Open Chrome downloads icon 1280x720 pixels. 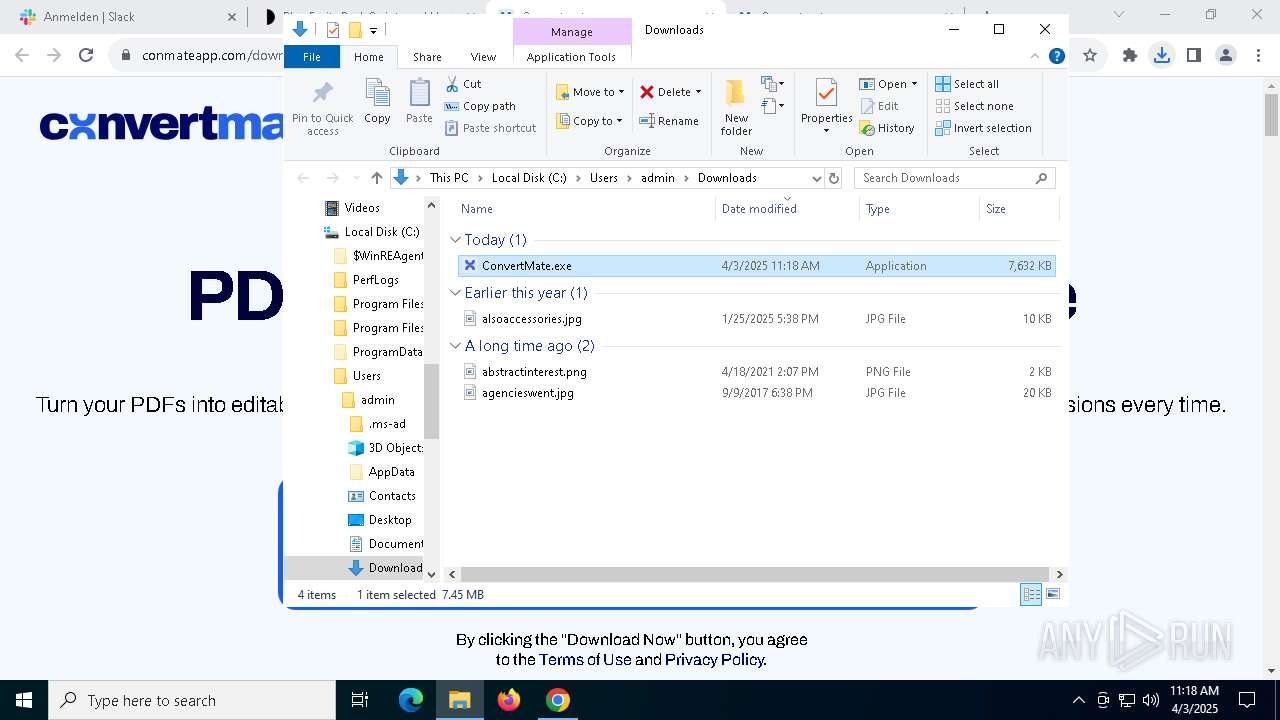[x=1161, y=56]
